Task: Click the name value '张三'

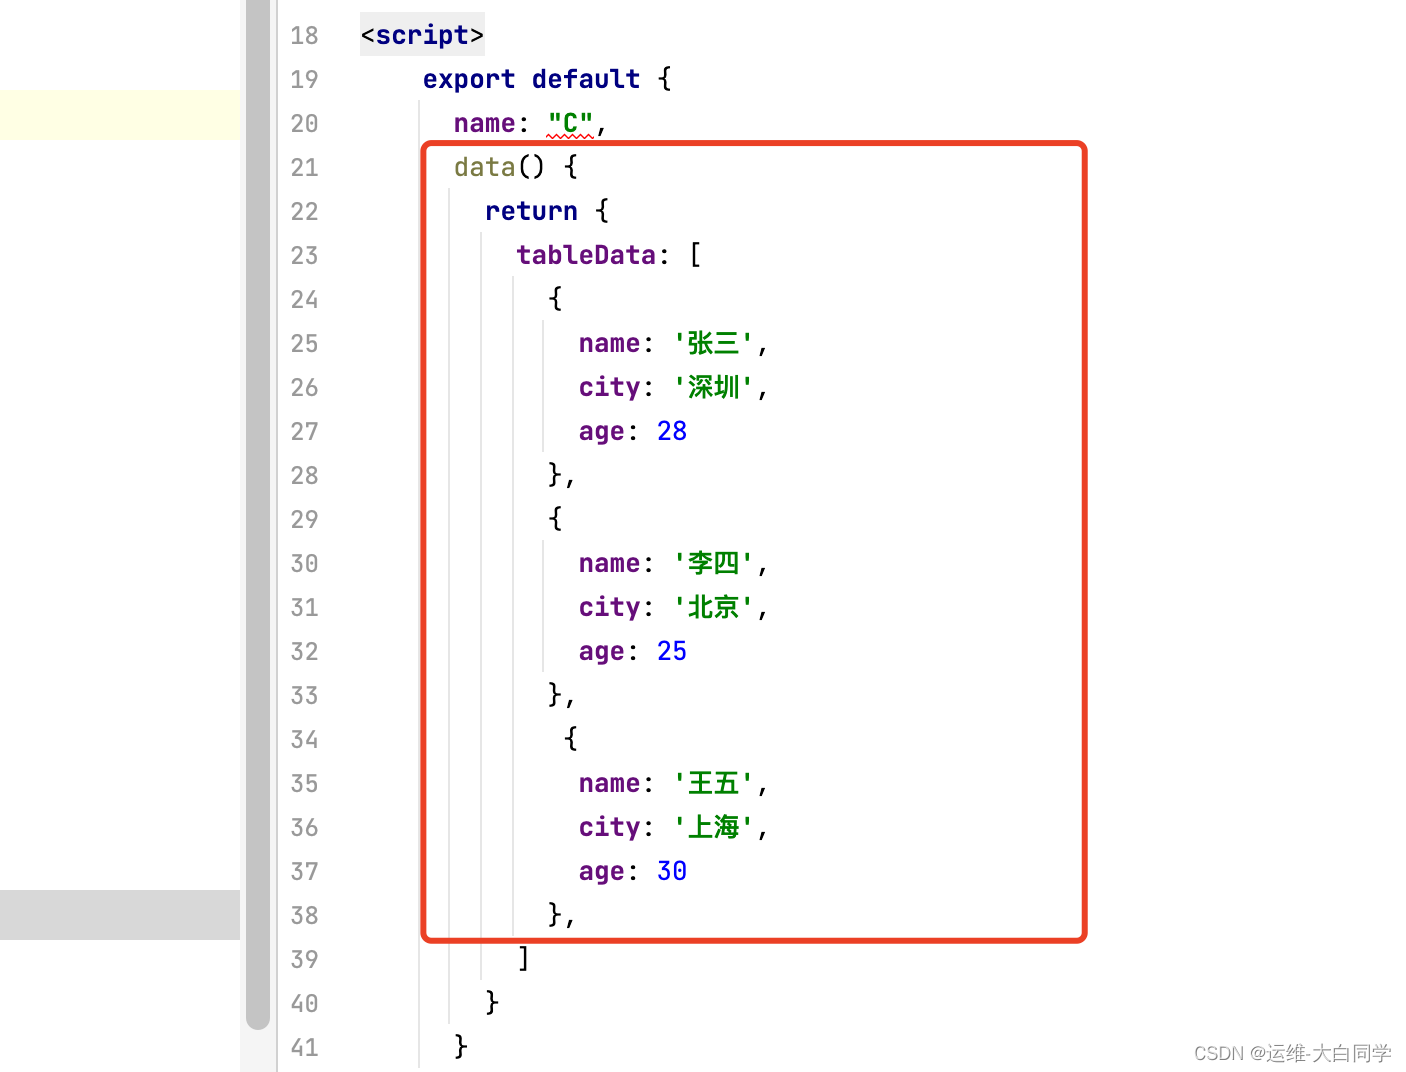Action: [x=713, y=343]
